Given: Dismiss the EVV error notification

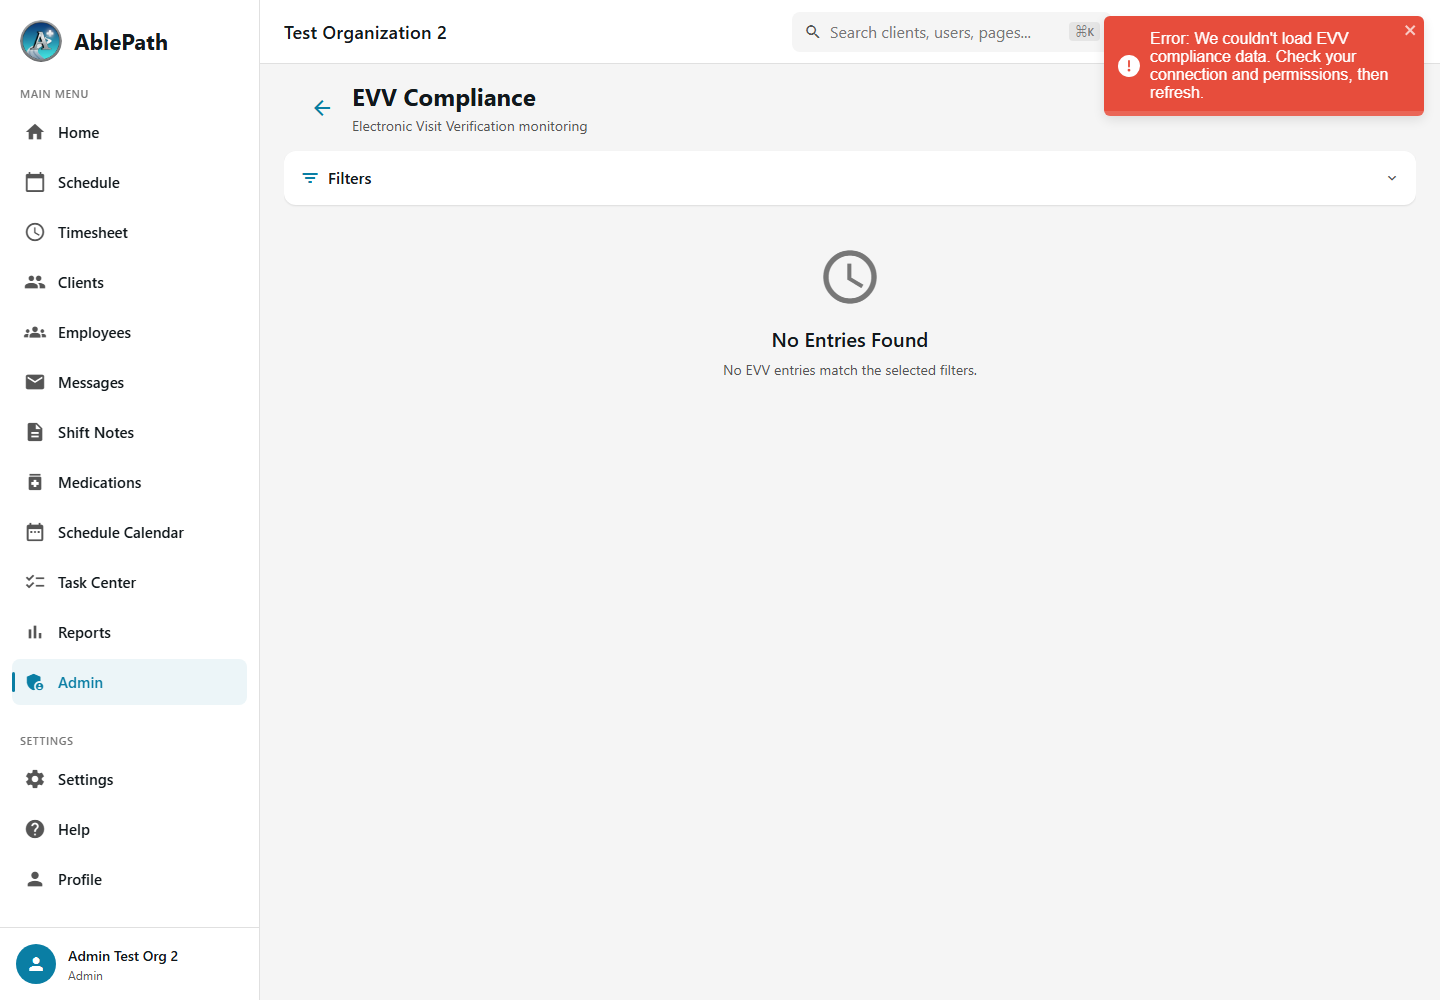Looking at the screenshot, I should 1410,30.
